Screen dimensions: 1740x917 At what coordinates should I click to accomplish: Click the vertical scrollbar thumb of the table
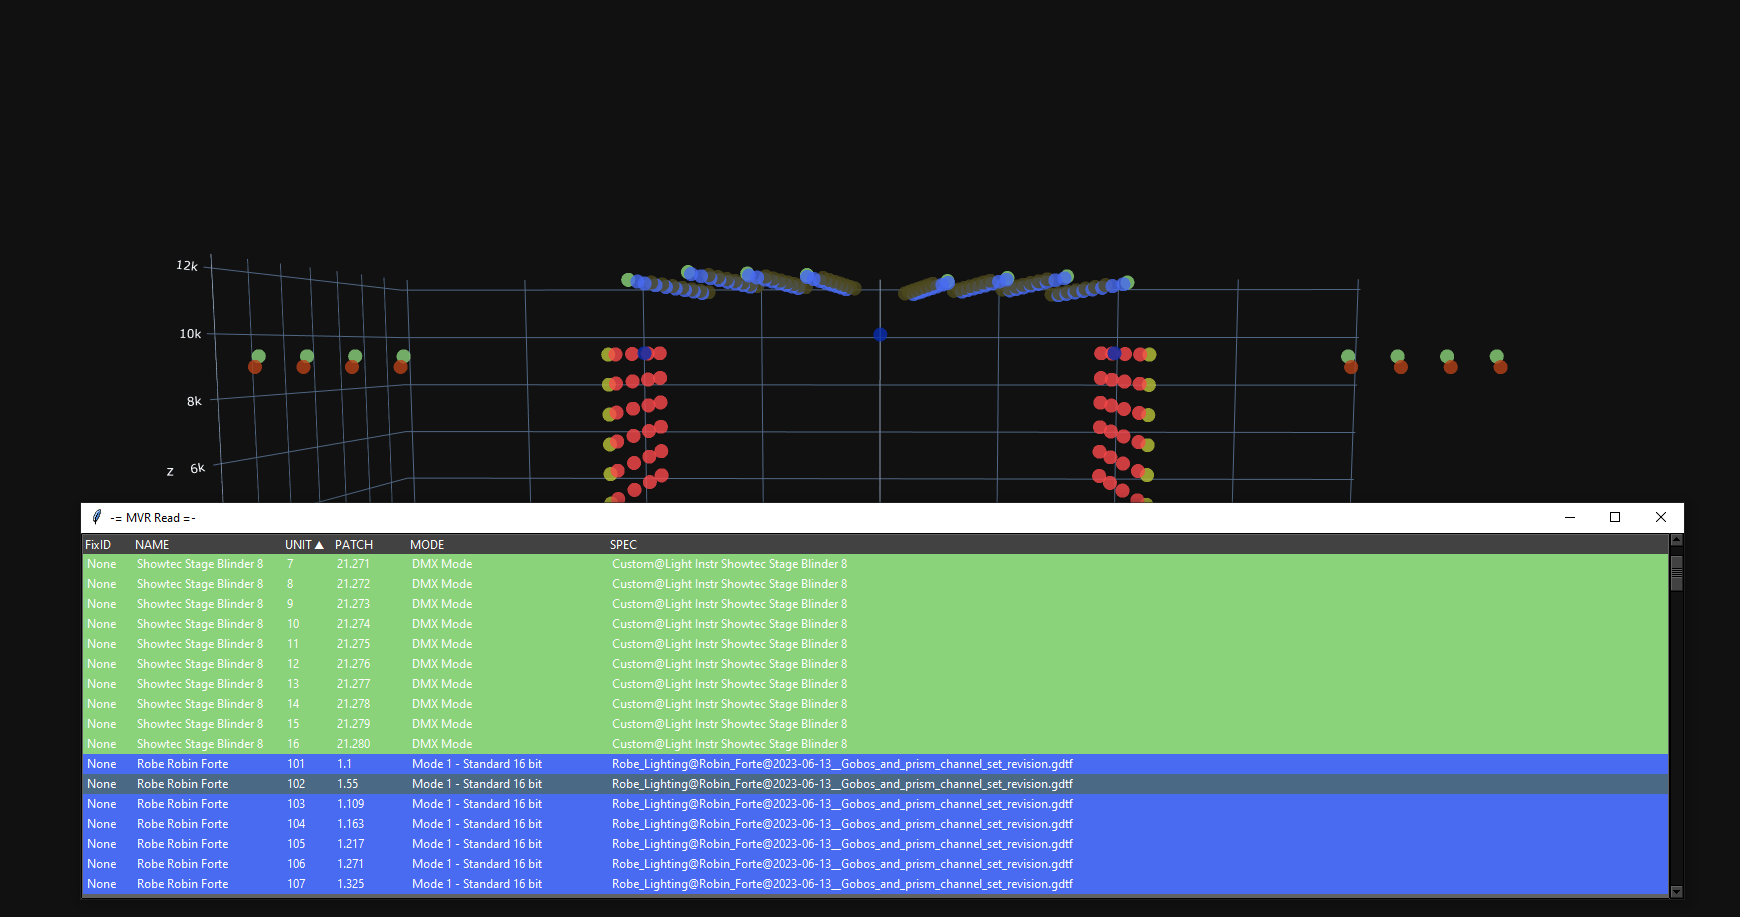coord(1676,573)
